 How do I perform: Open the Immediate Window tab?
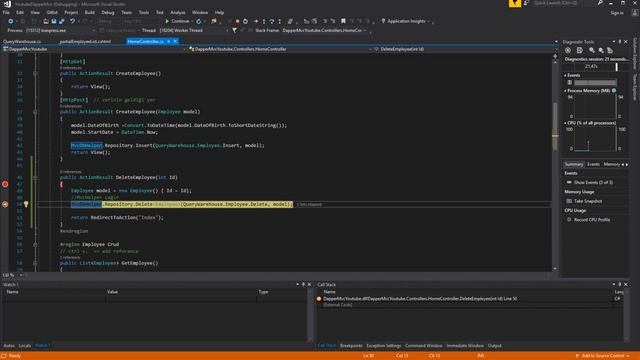point(464,346)
